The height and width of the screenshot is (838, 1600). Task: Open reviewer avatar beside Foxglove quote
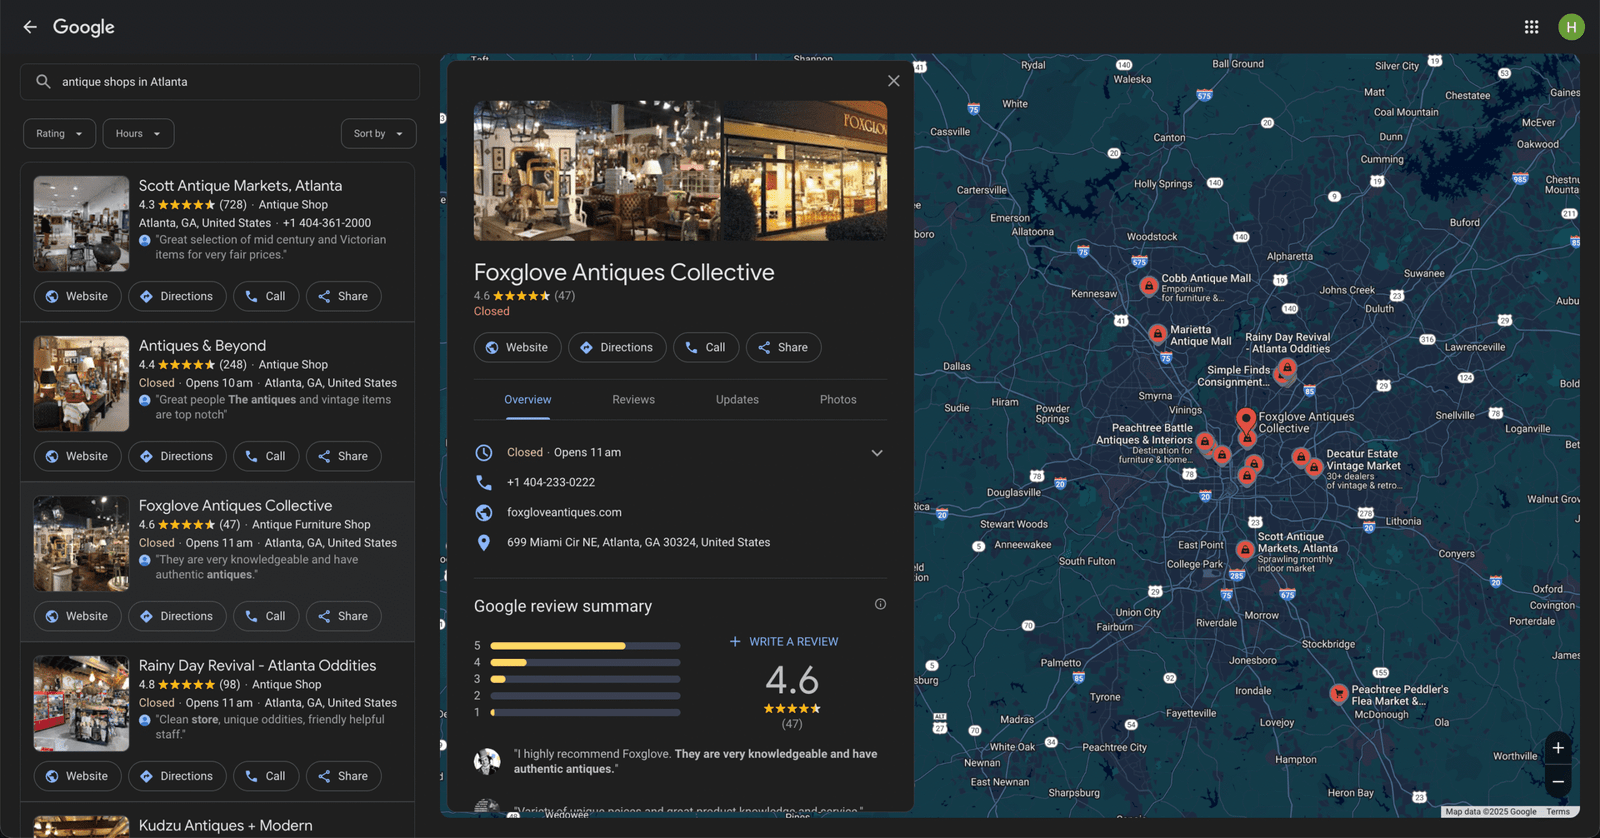click(487, 762)
